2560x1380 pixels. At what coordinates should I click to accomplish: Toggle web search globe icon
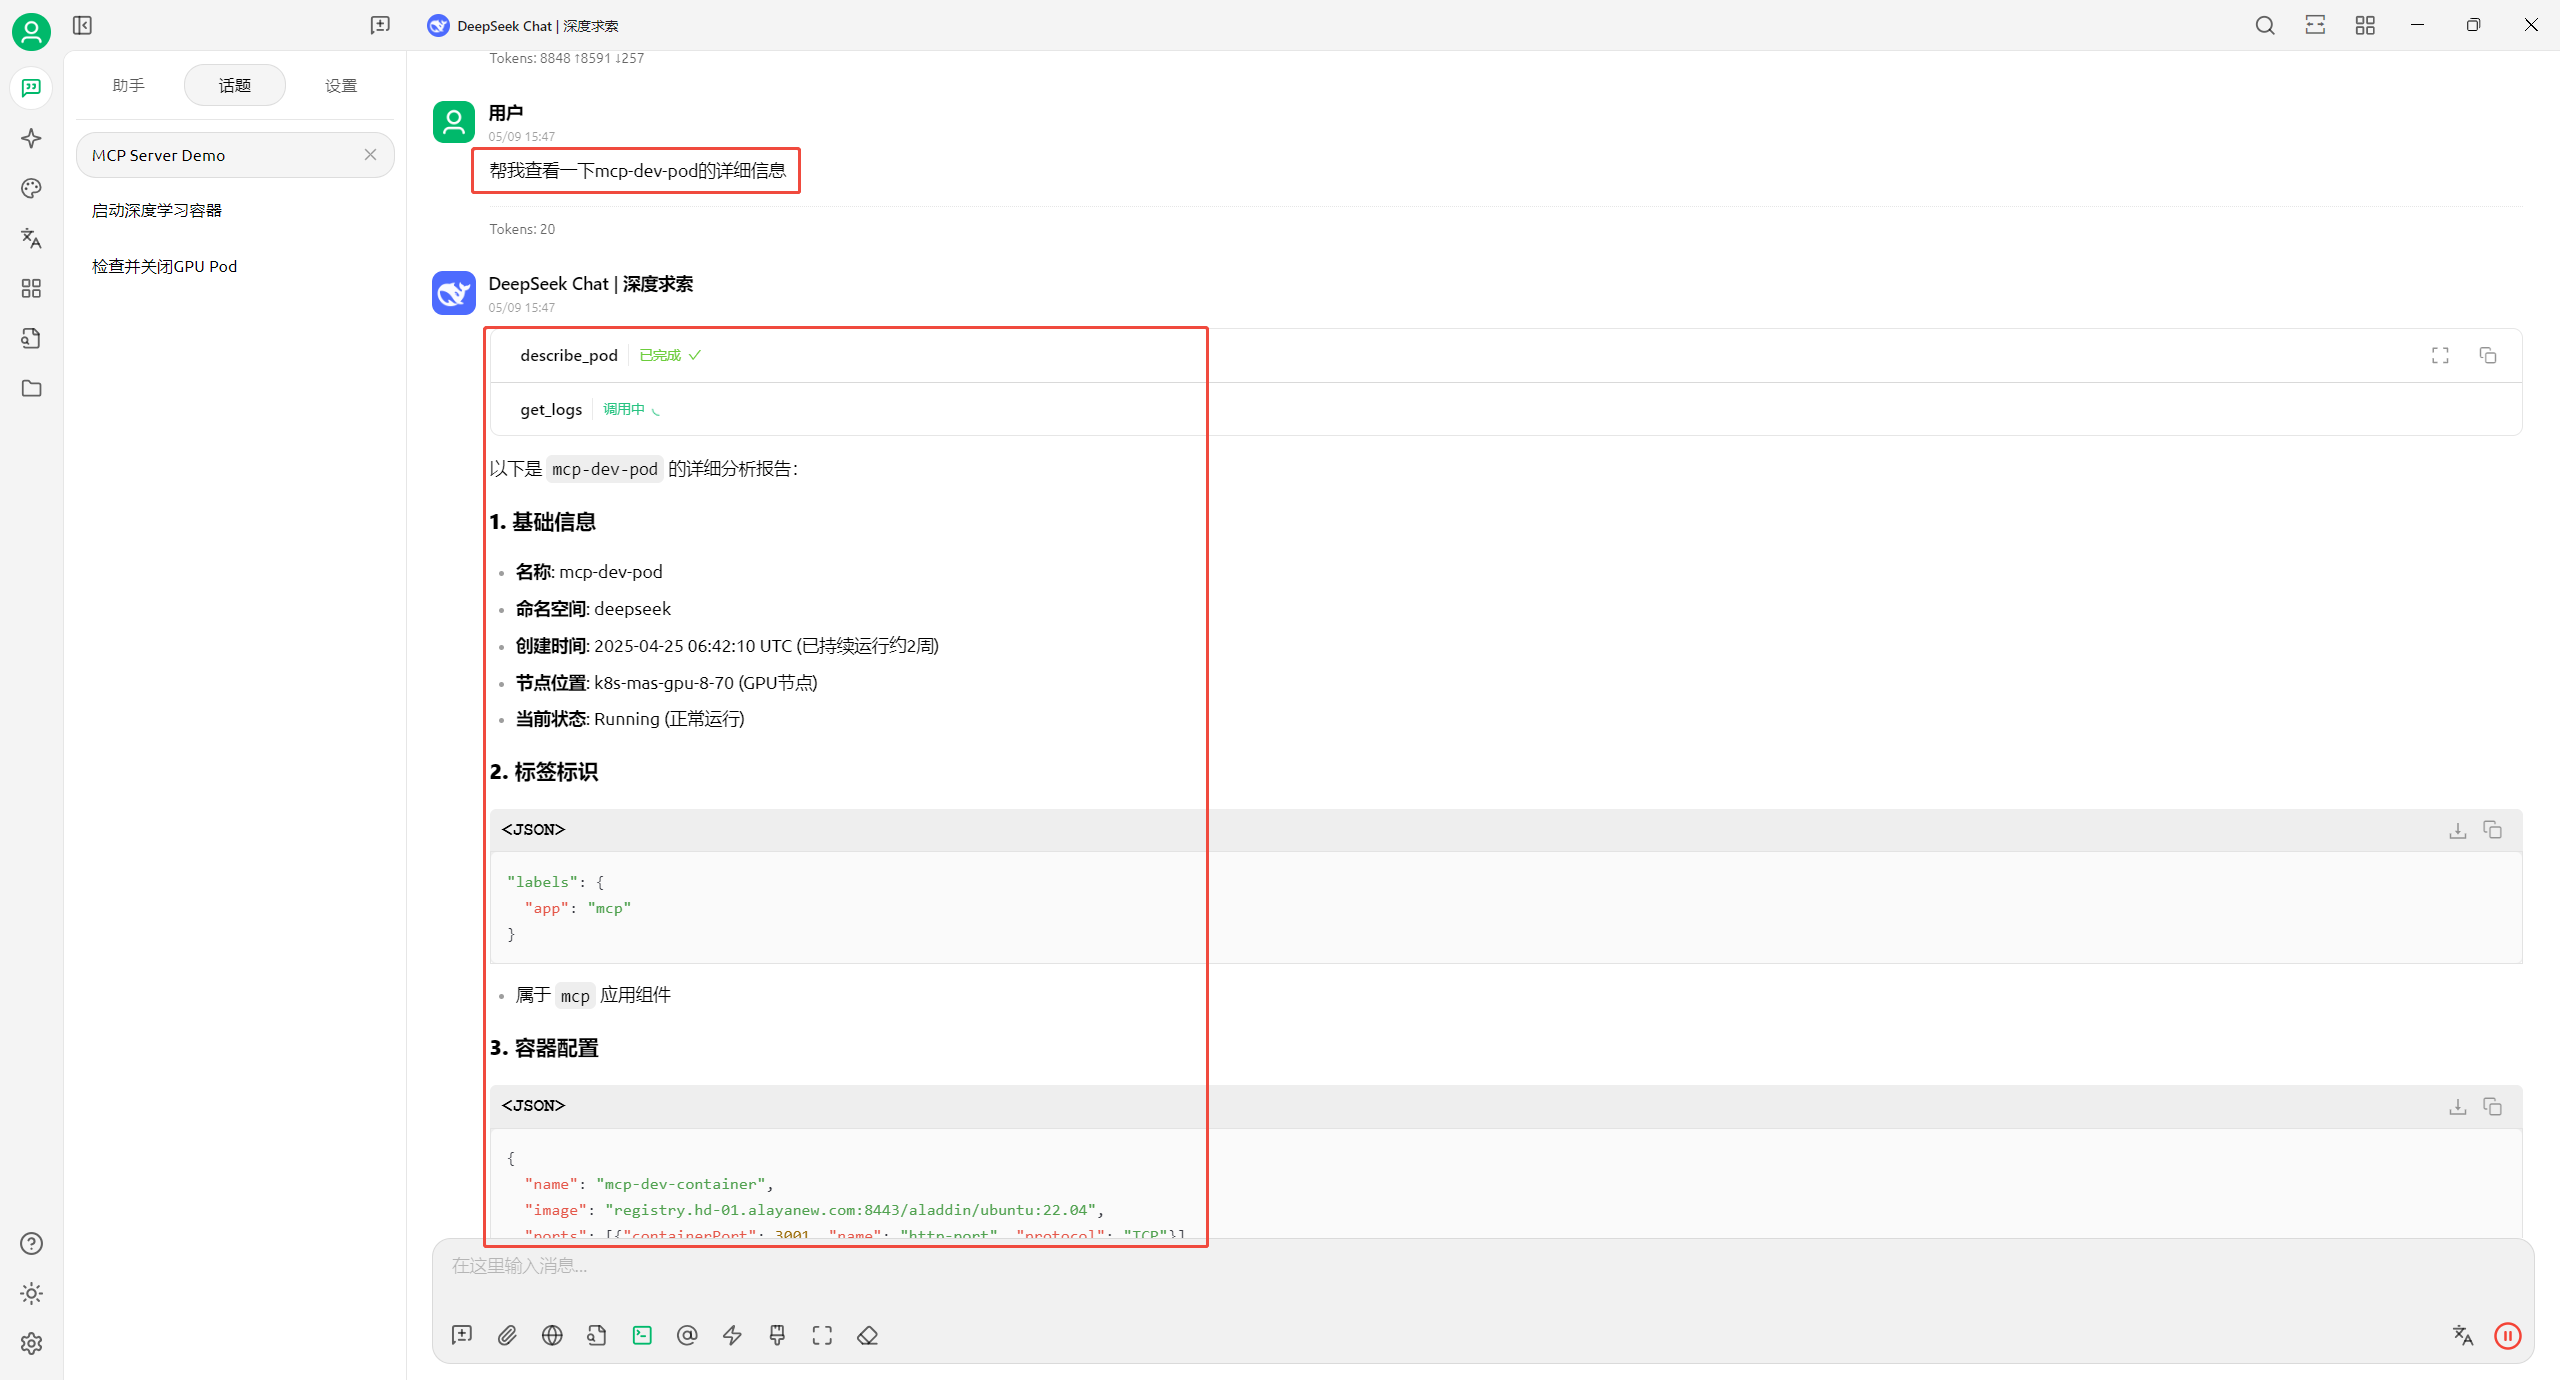[x=552, y=1335]
